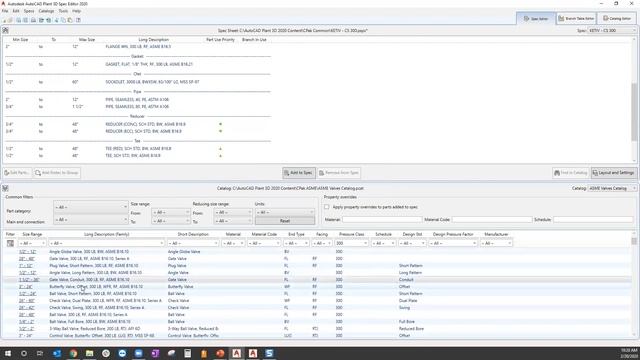Select Butterfly Valve, Offset catalog row

tap(316, 287)
